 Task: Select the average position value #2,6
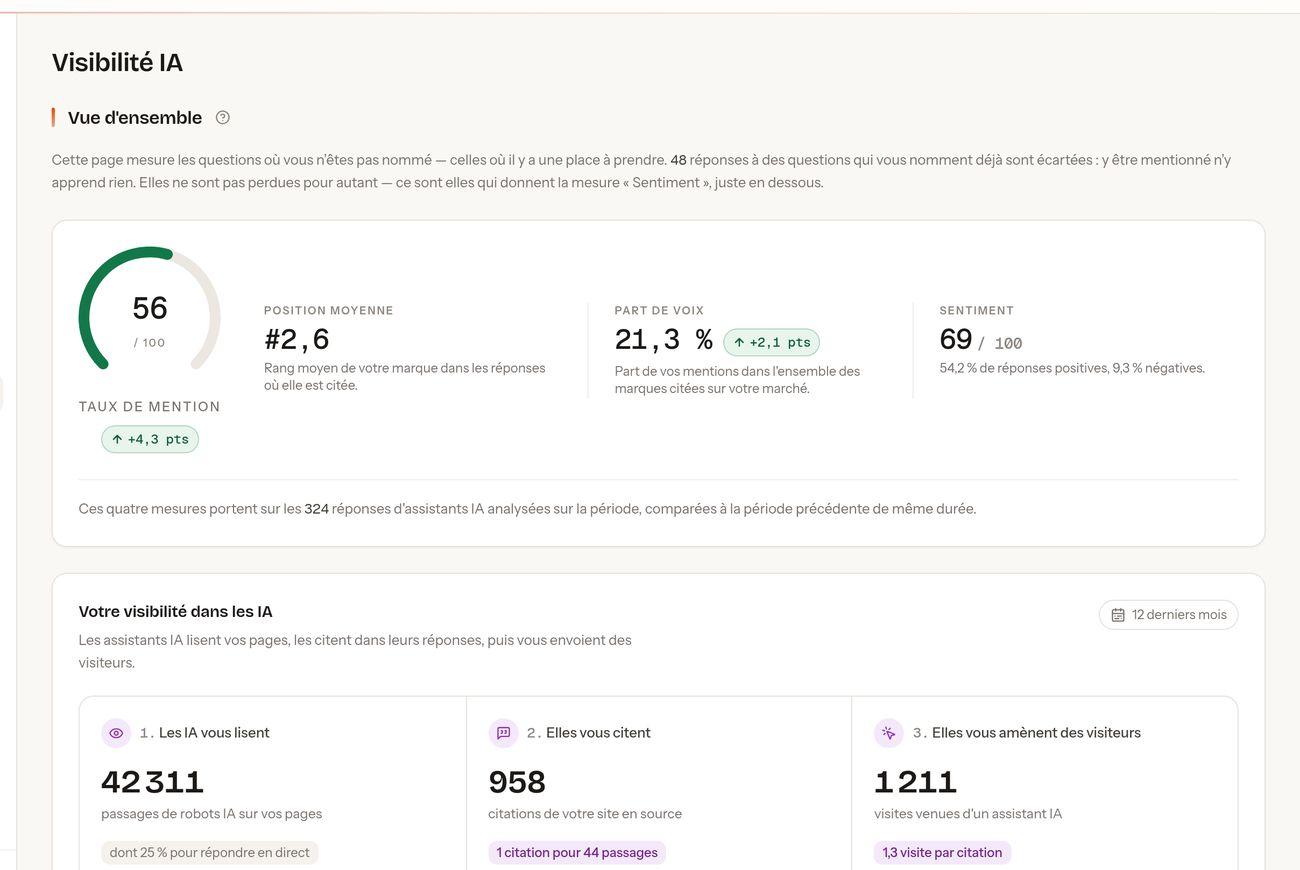tap(297, 340)
